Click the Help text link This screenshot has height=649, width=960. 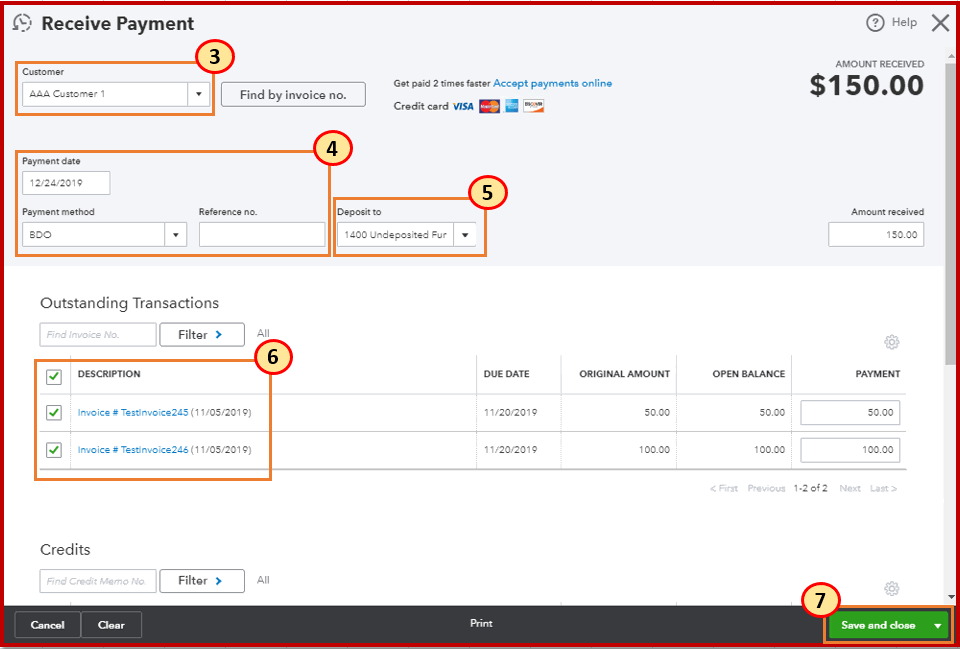pos(904,23)
